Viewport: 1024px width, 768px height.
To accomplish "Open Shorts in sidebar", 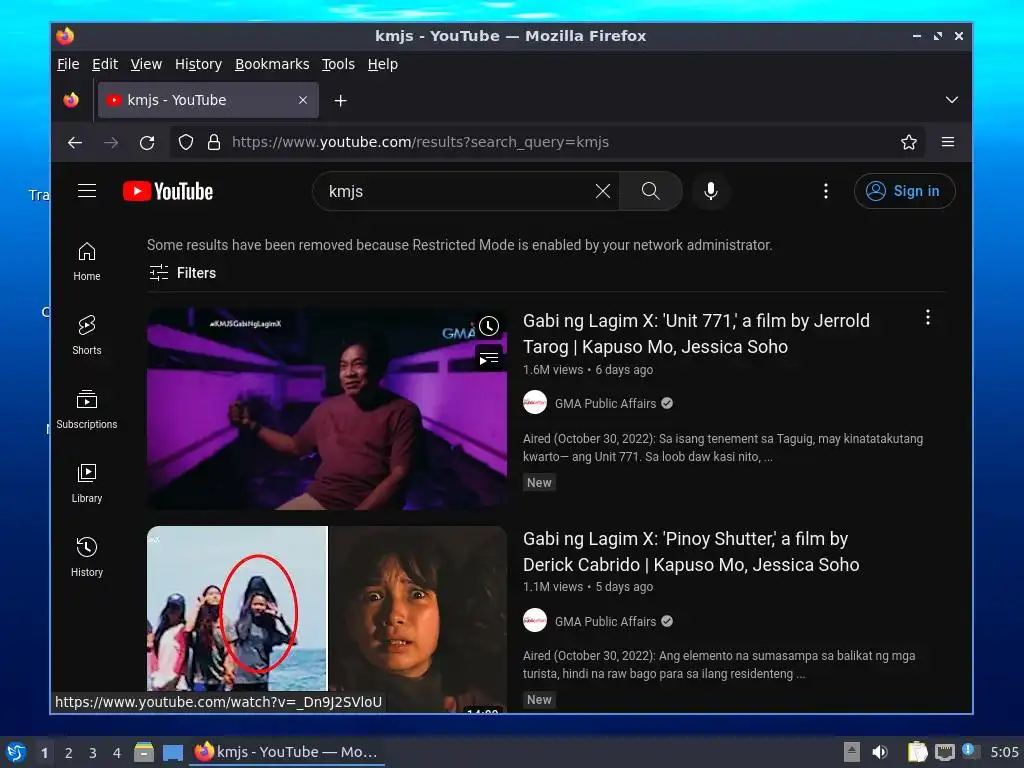I will [87, 335].
